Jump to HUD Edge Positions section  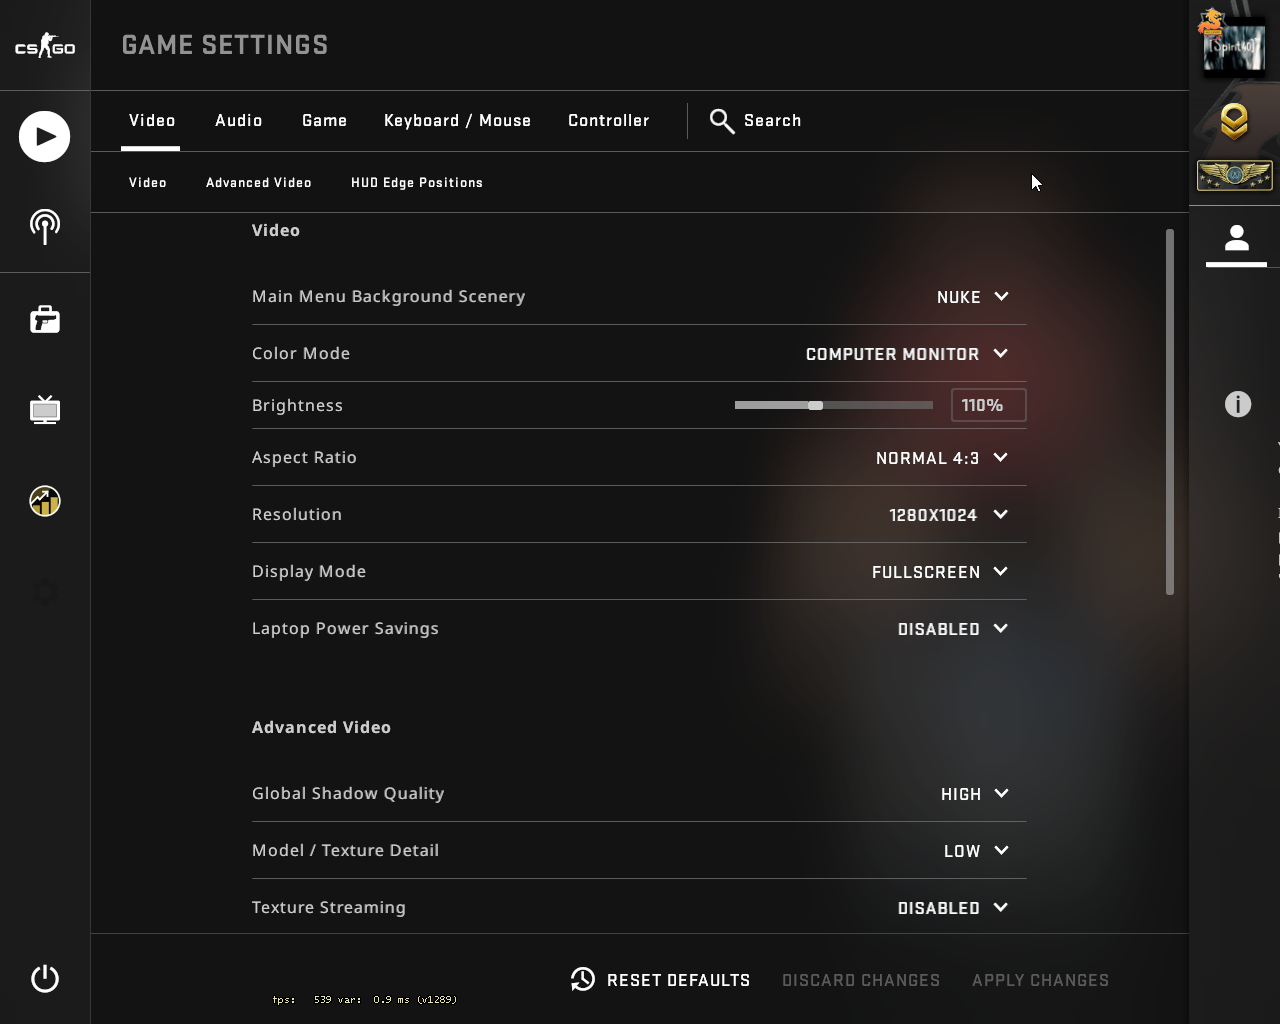point(417,183)
